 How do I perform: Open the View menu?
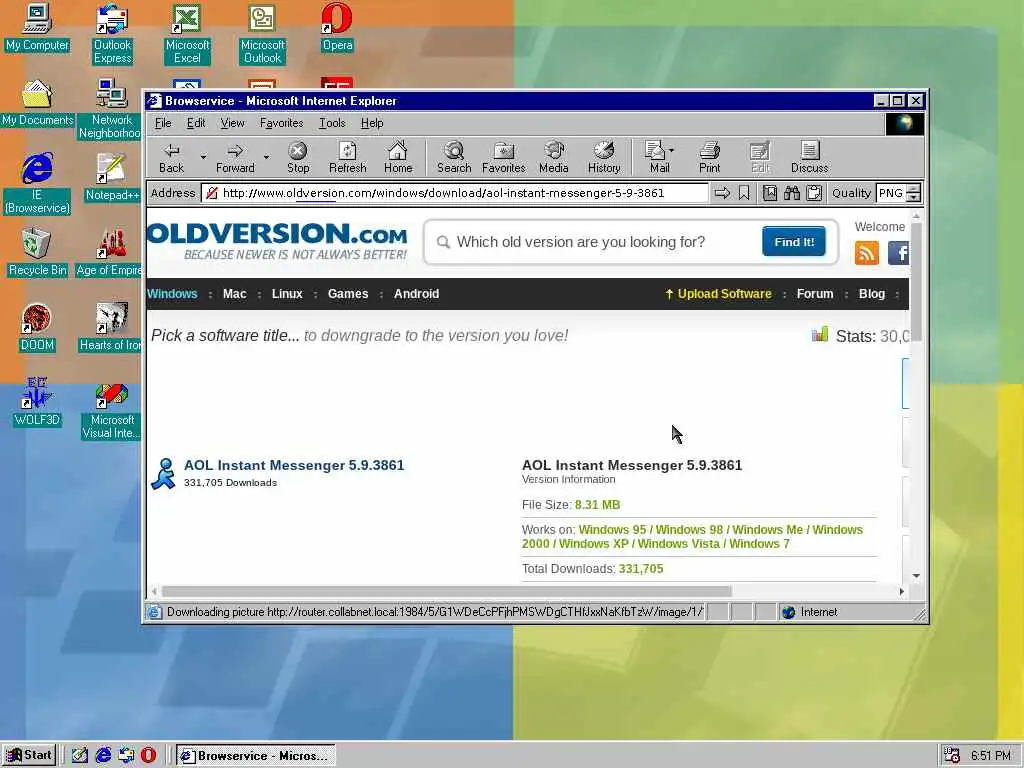[232, 123]
